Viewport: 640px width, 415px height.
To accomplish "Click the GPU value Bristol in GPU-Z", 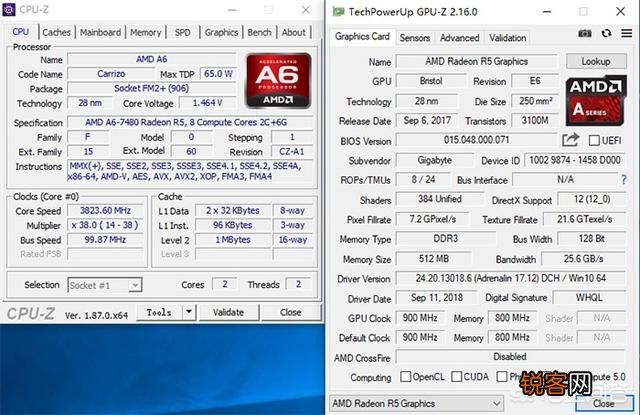I will (x=431, y=81).
